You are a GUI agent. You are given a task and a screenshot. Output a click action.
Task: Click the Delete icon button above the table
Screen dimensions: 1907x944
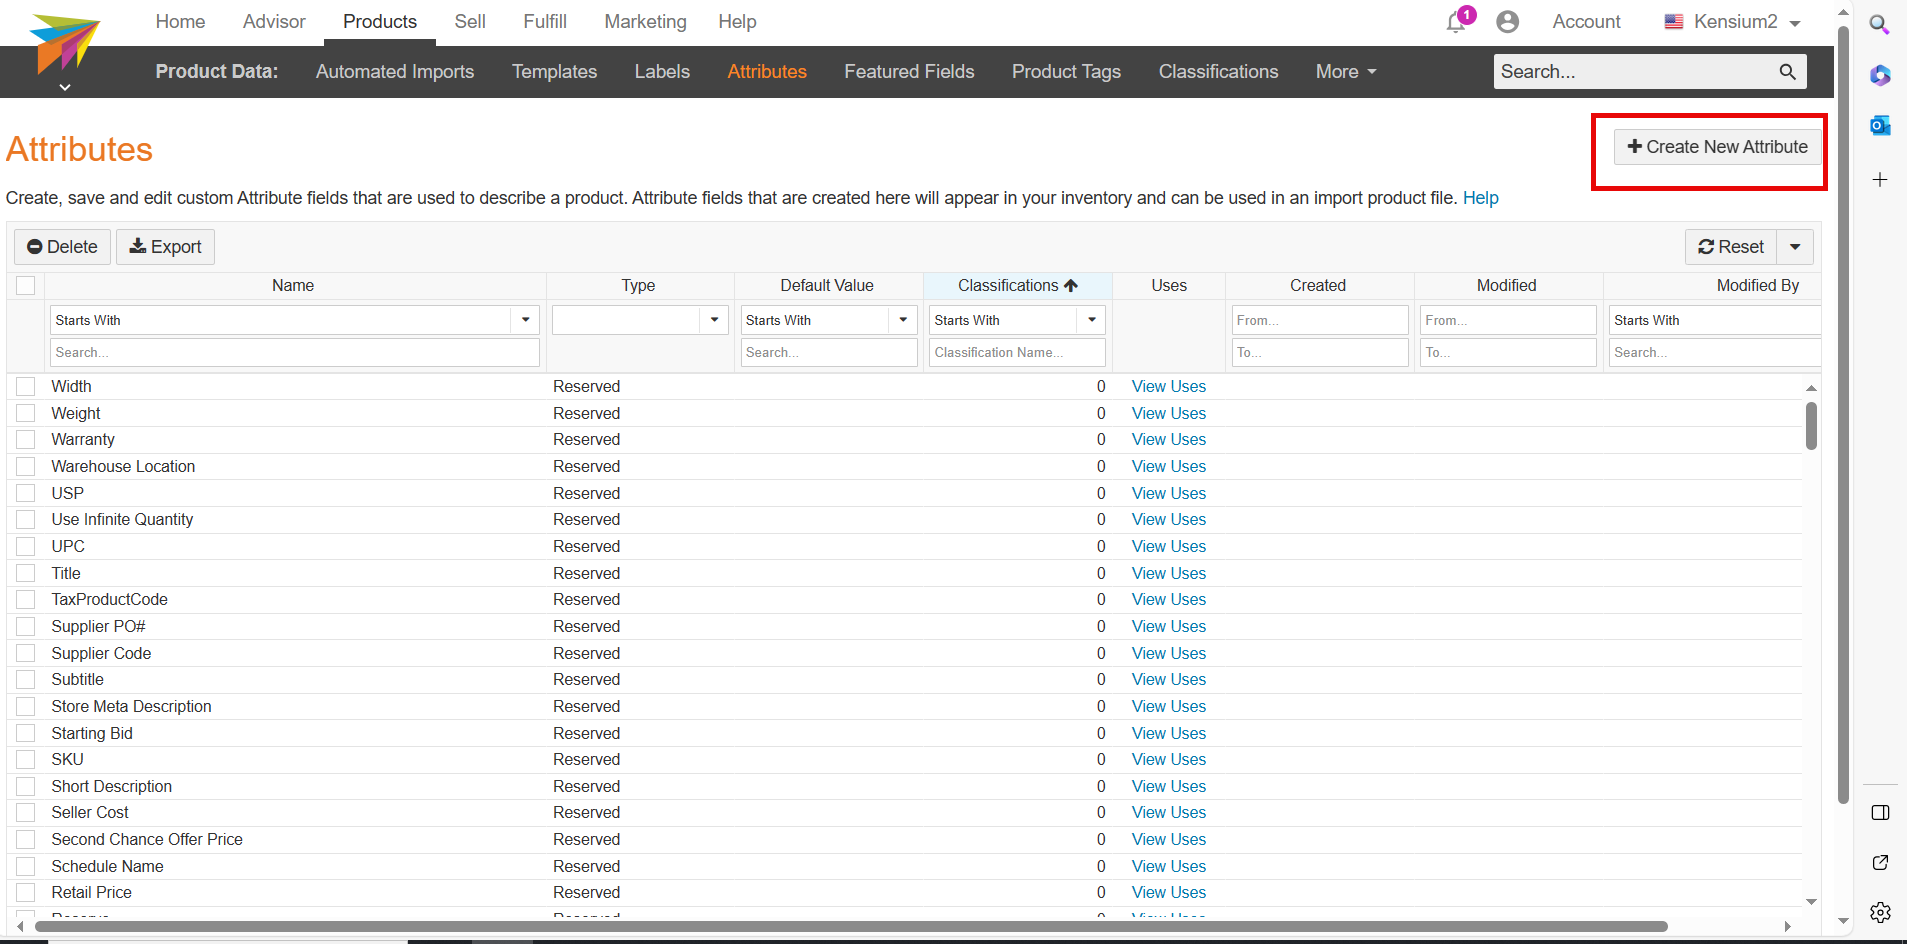pyautogui.click(x=61, y=246)
